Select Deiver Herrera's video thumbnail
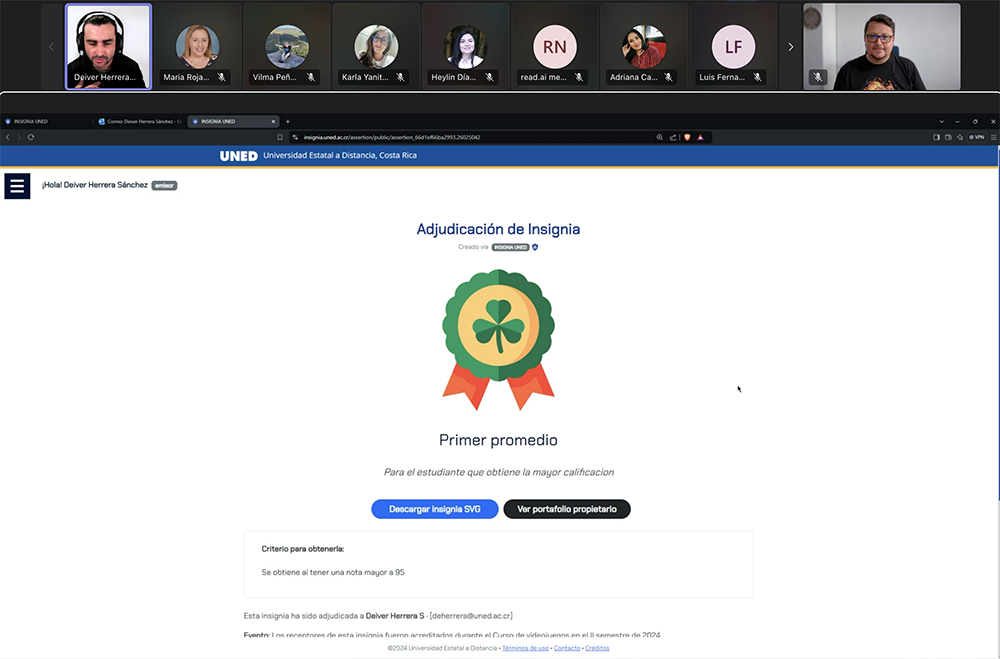 coord(108,46)
